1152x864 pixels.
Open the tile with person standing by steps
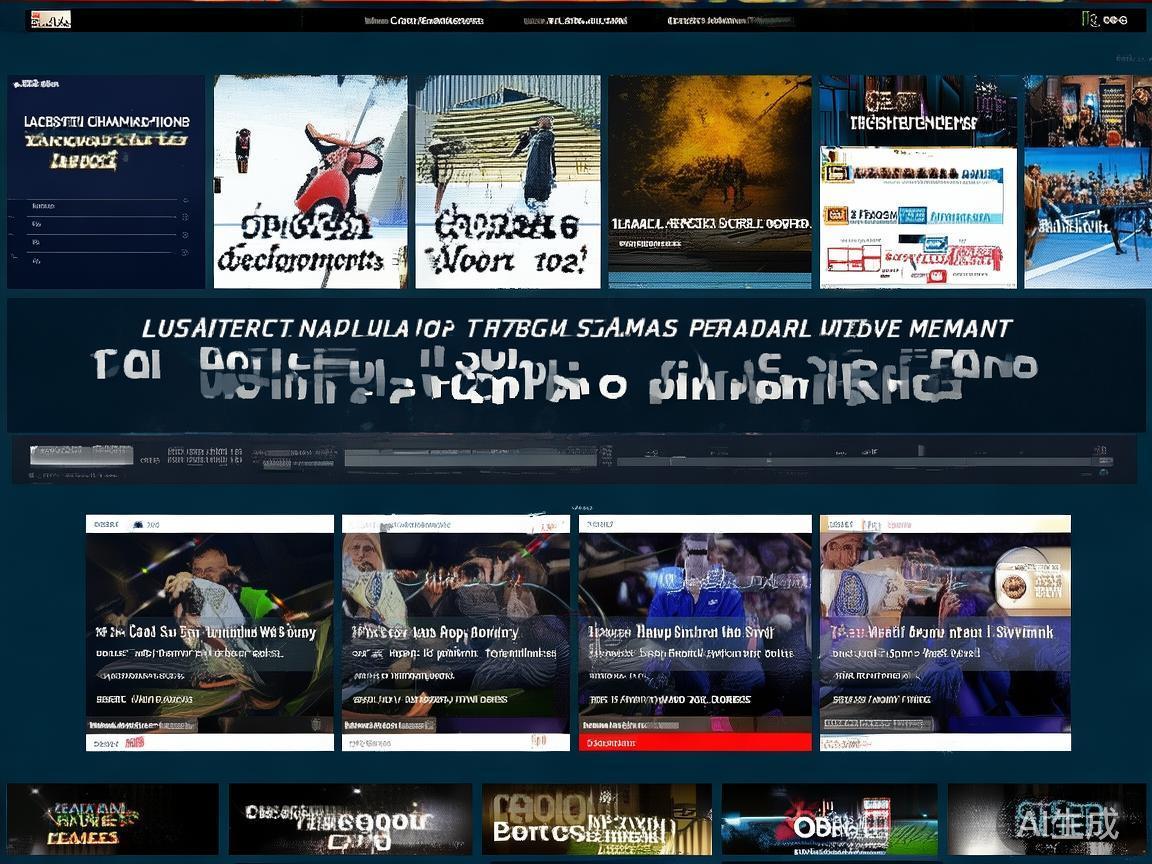point(508,182)
